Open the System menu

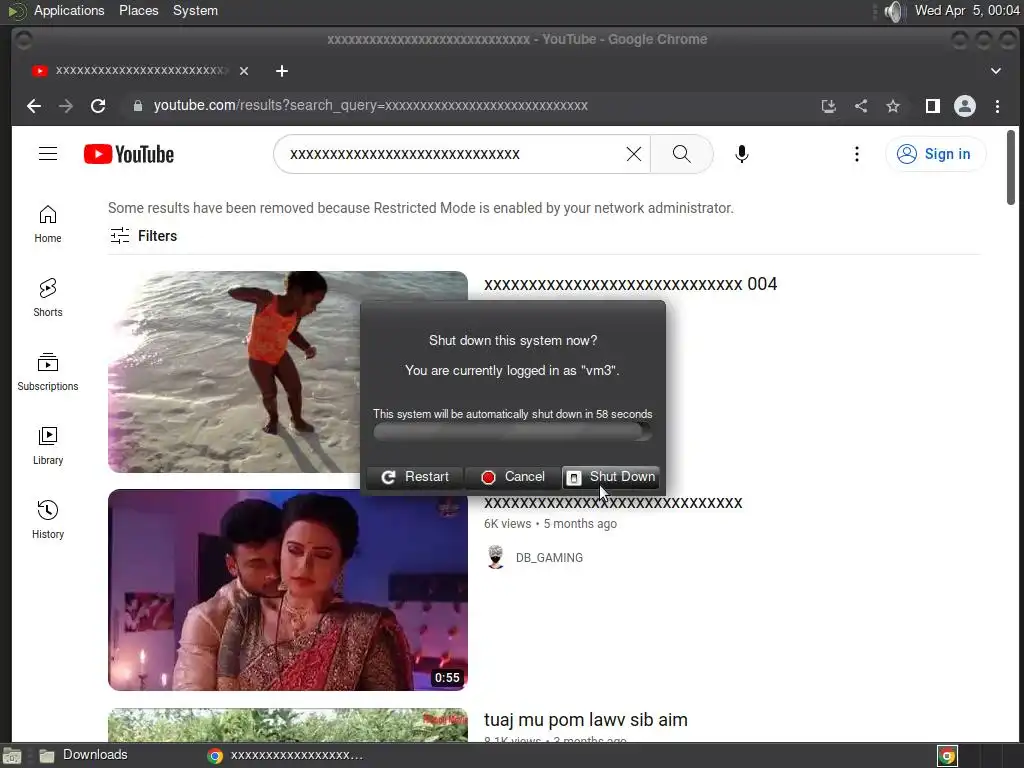tap(195, 10)
